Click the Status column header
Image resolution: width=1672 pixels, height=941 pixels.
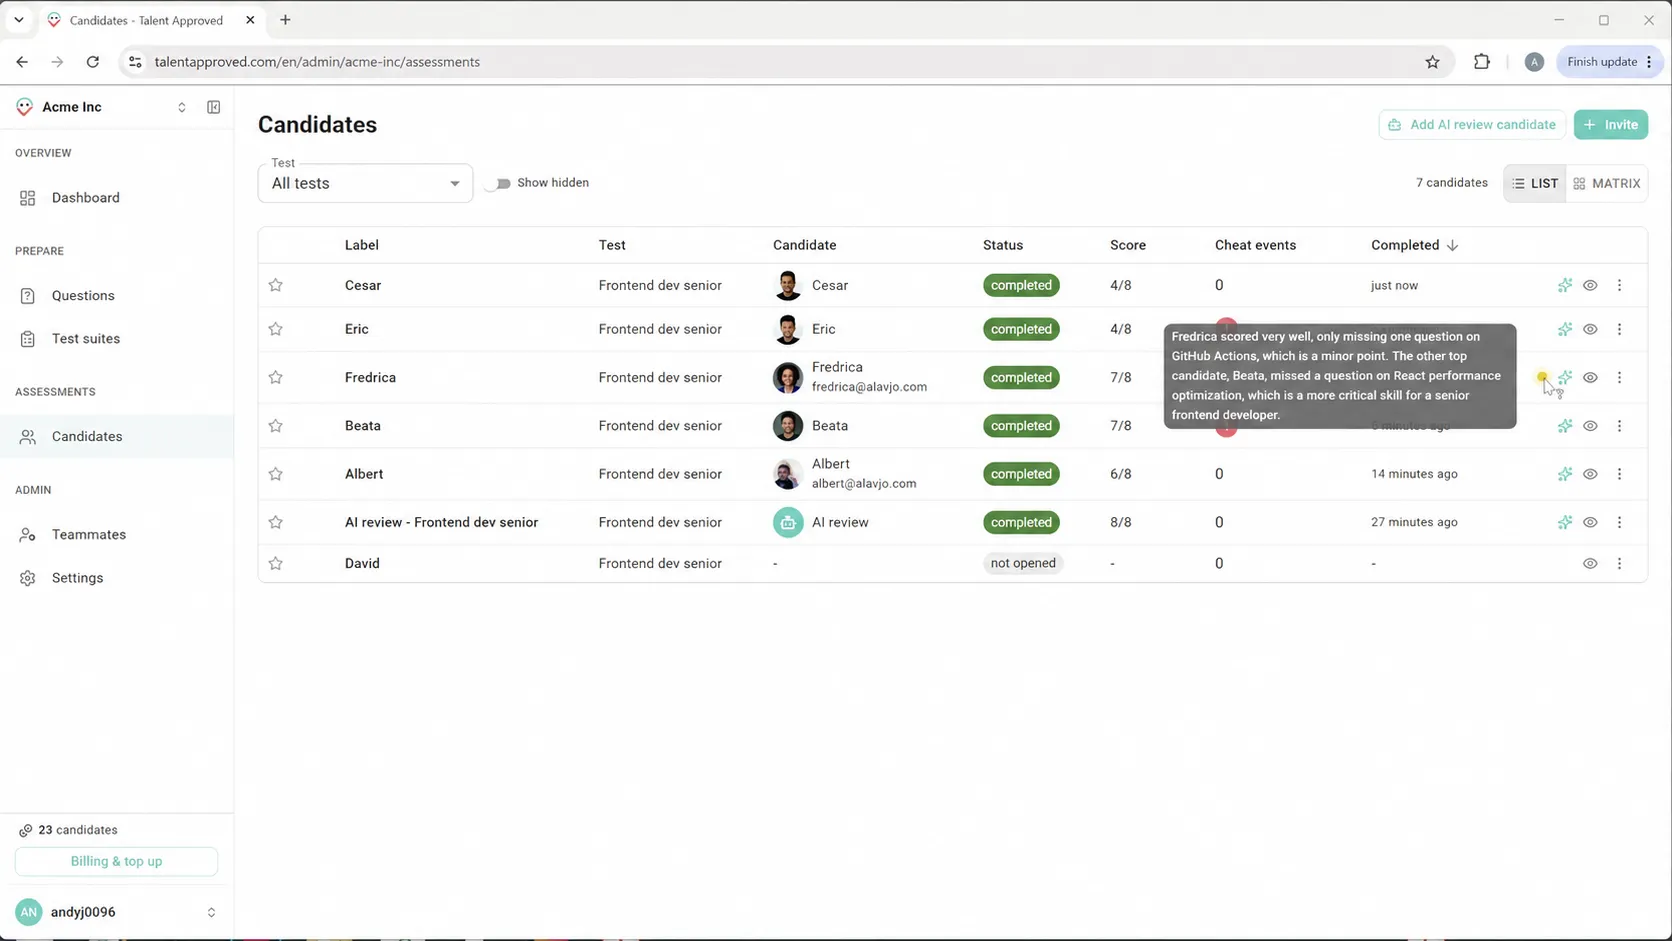1003,245
